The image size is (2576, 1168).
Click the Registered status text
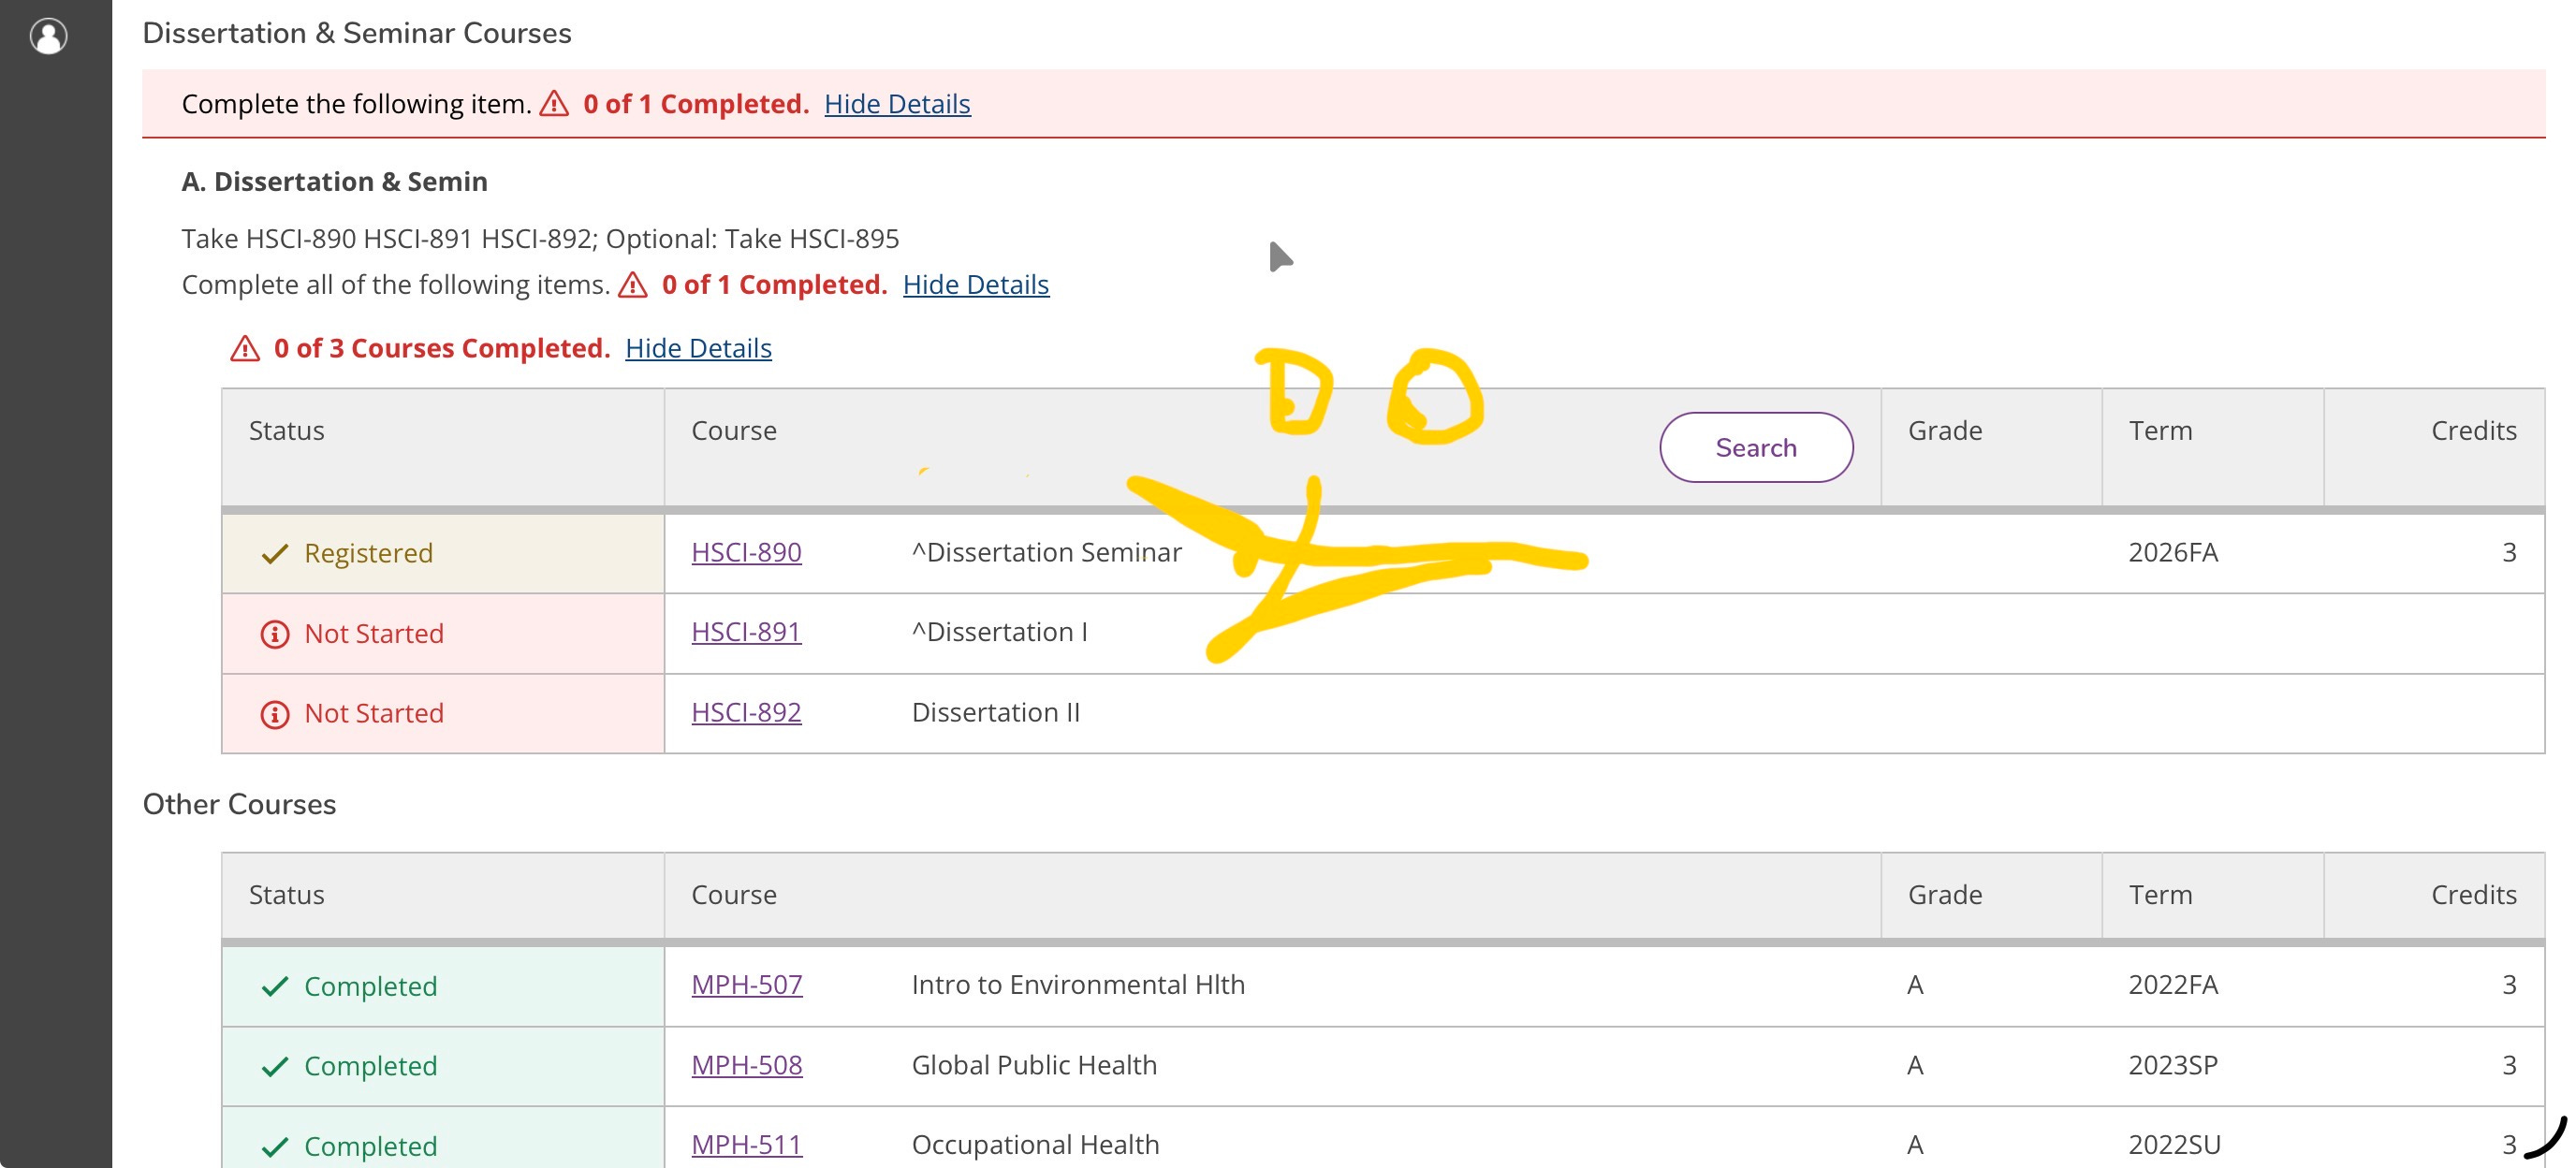[368, 553]
